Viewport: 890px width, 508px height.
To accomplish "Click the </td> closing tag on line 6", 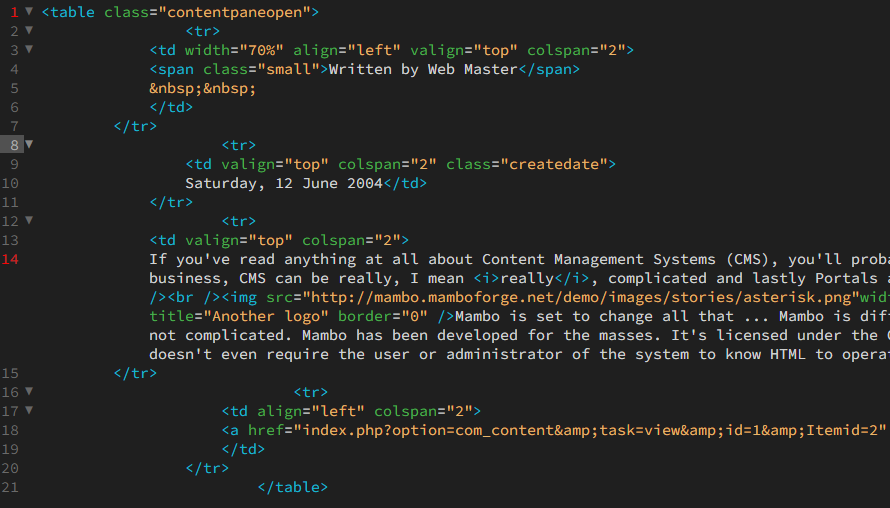I will point(171,107).
